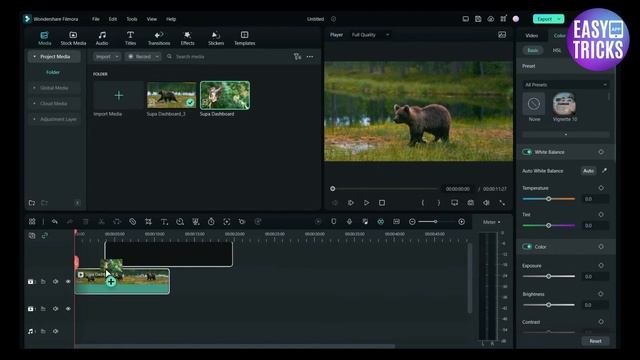This screenshot has height=360, width=640.
Task: Click the Reset button in the color panel
Action: (595, 341)
